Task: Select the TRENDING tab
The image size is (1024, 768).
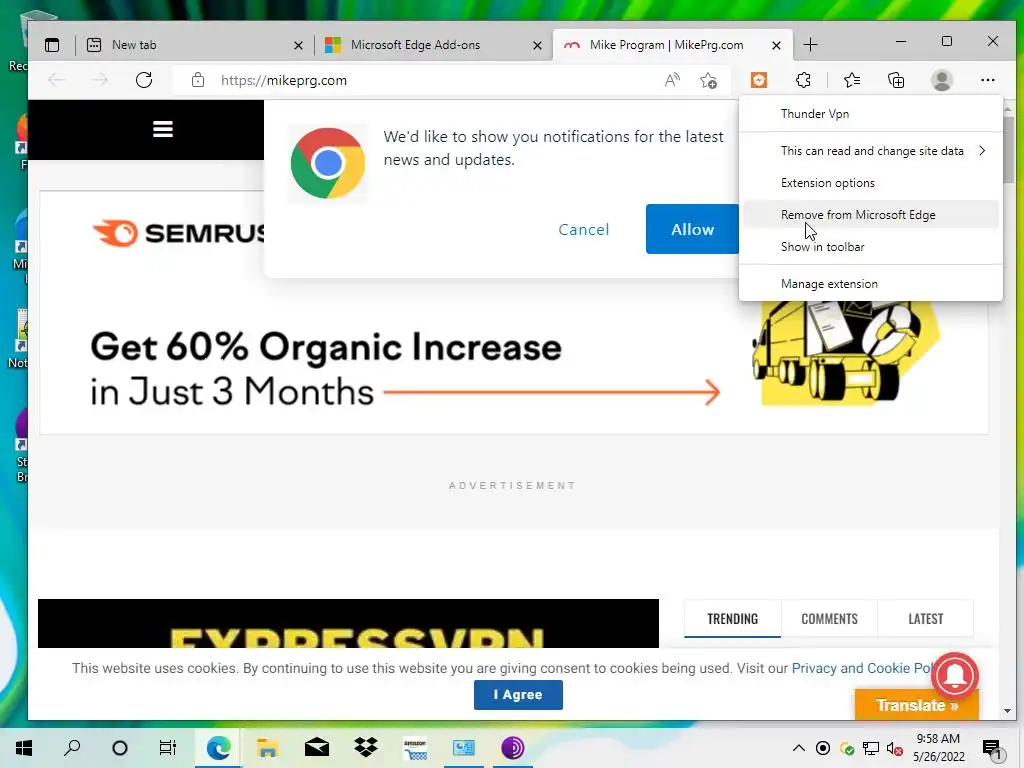Action: pos(732,618)
